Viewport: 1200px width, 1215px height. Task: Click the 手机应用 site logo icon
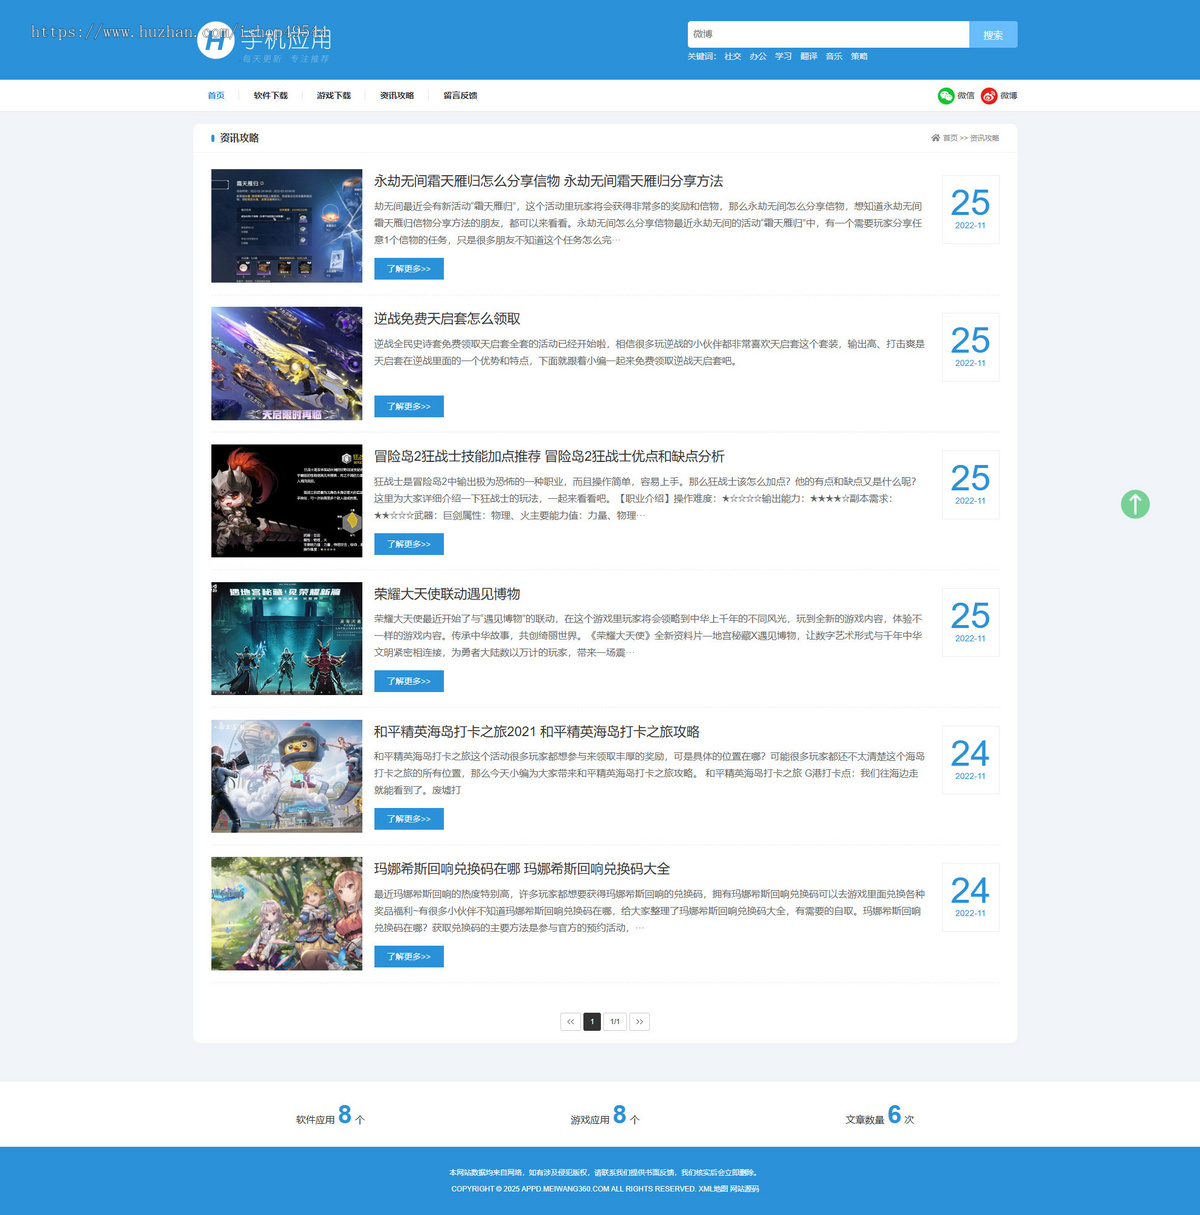[x=215, y=40]
